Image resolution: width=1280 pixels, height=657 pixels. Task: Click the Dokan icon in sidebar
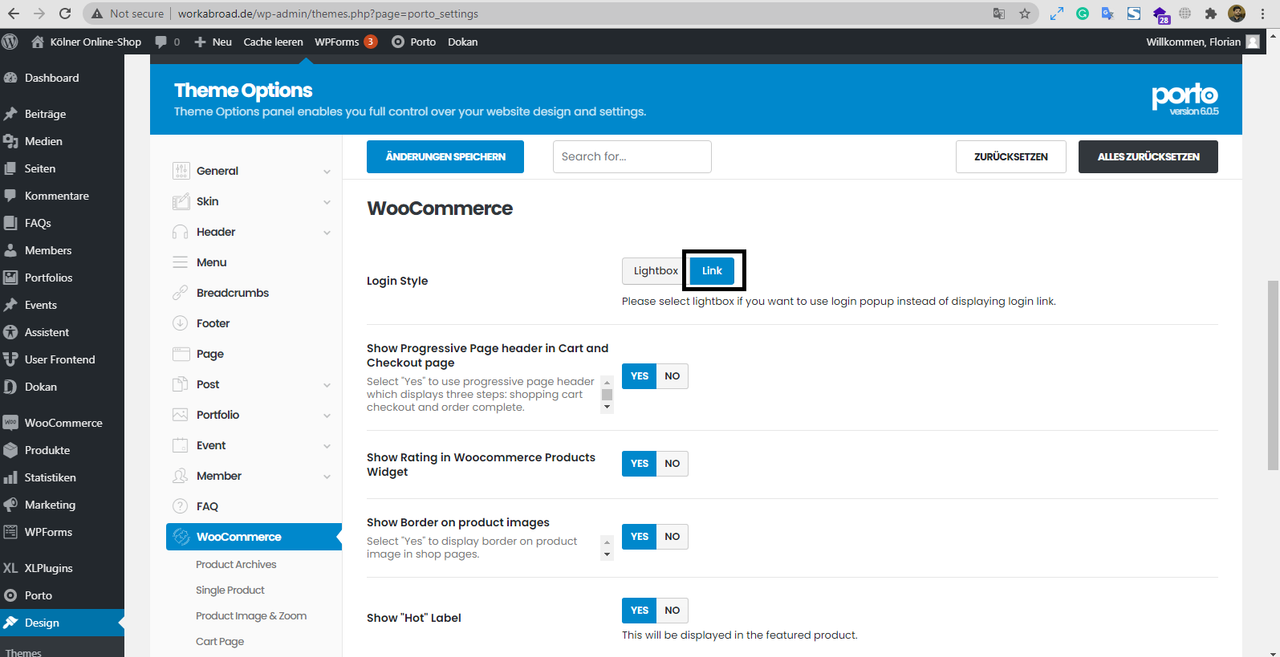[x=11, y=387]
